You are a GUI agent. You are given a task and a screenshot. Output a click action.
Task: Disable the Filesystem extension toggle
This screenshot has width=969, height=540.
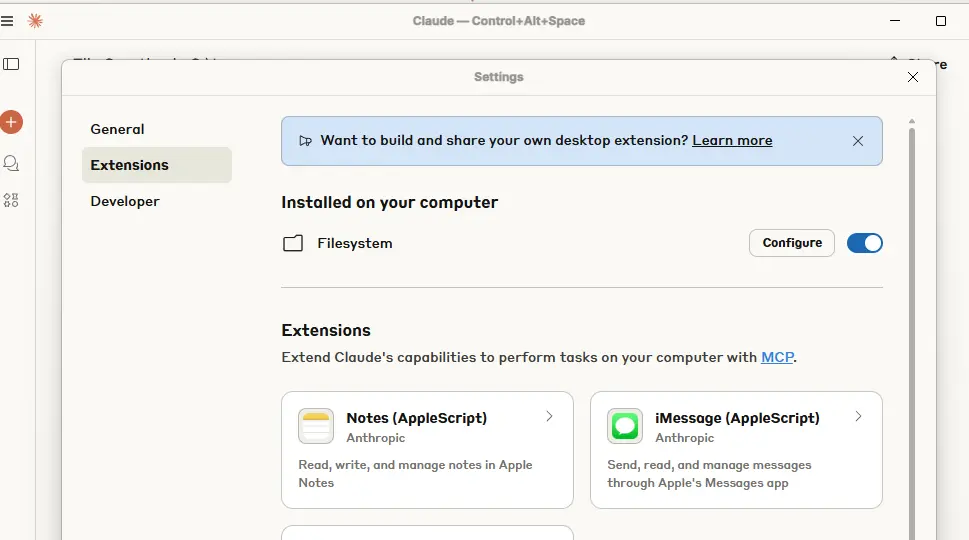865,243
